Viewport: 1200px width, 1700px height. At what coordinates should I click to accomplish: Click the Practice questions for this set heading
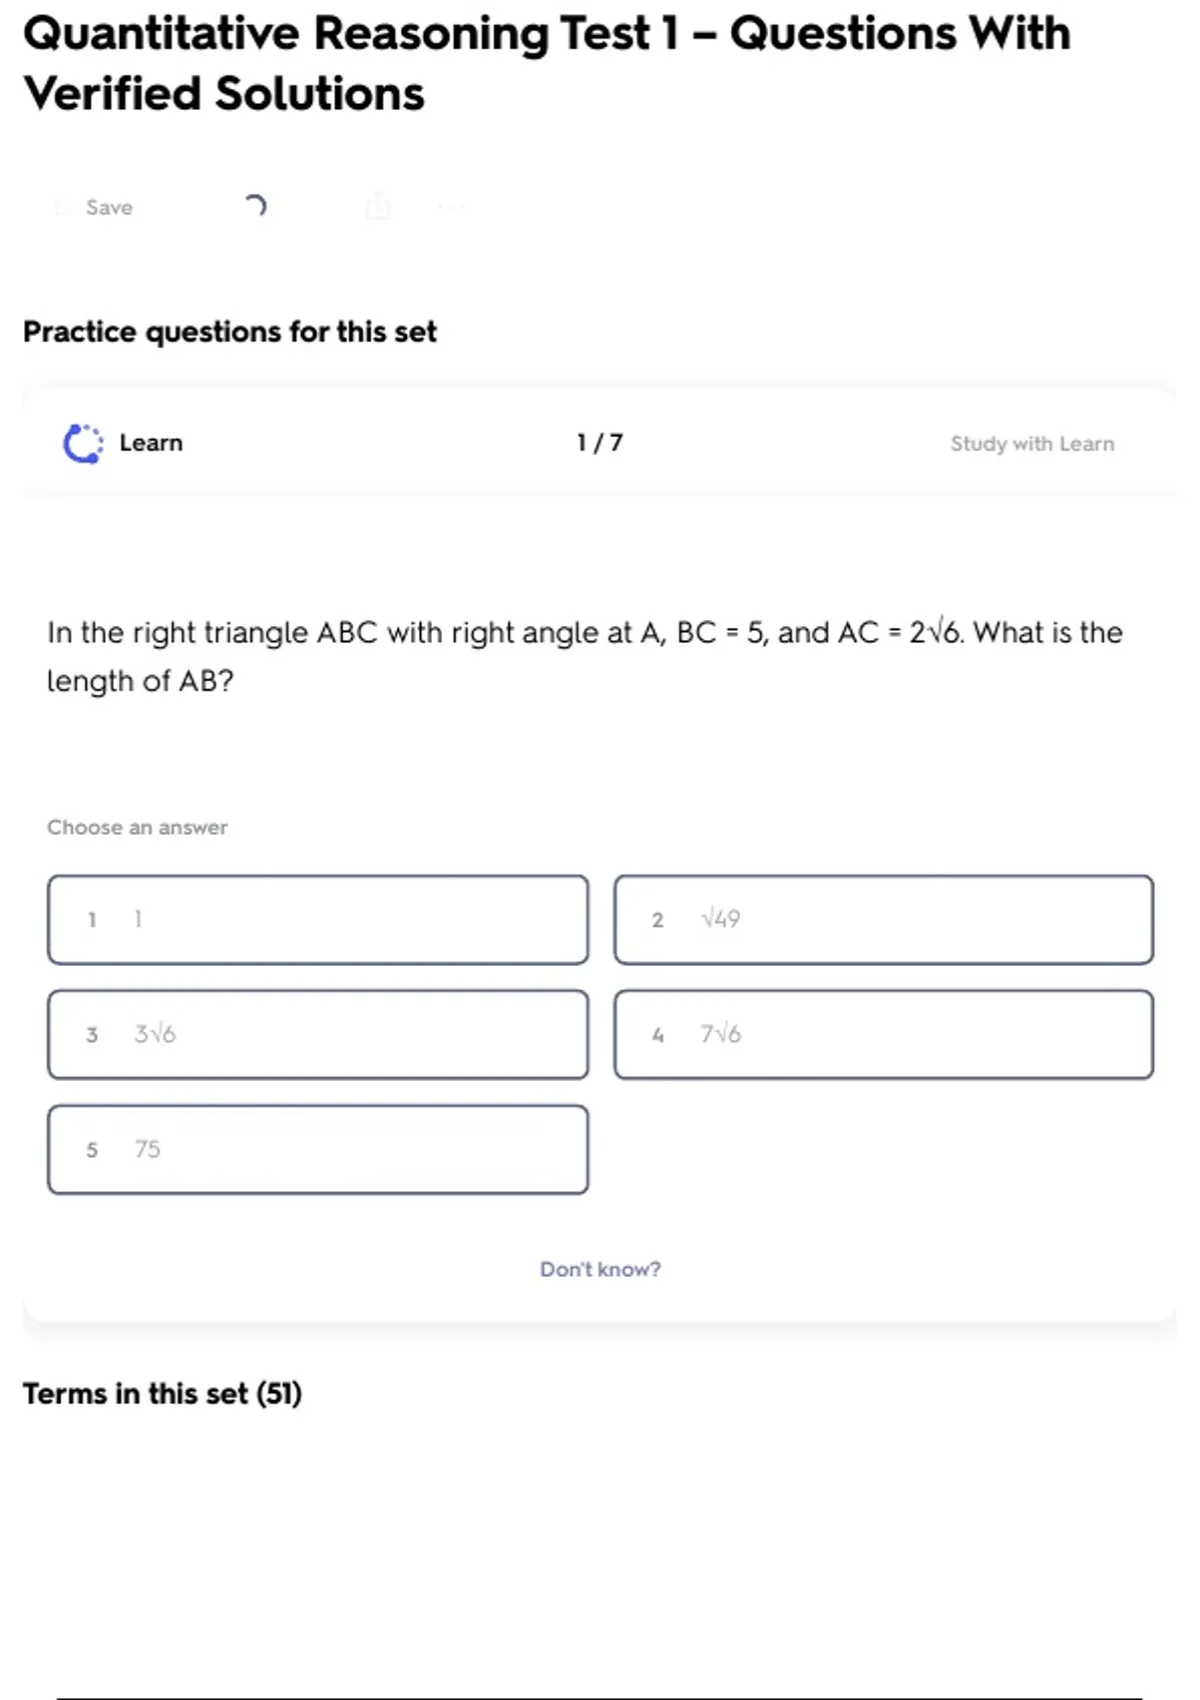(230, 331)
